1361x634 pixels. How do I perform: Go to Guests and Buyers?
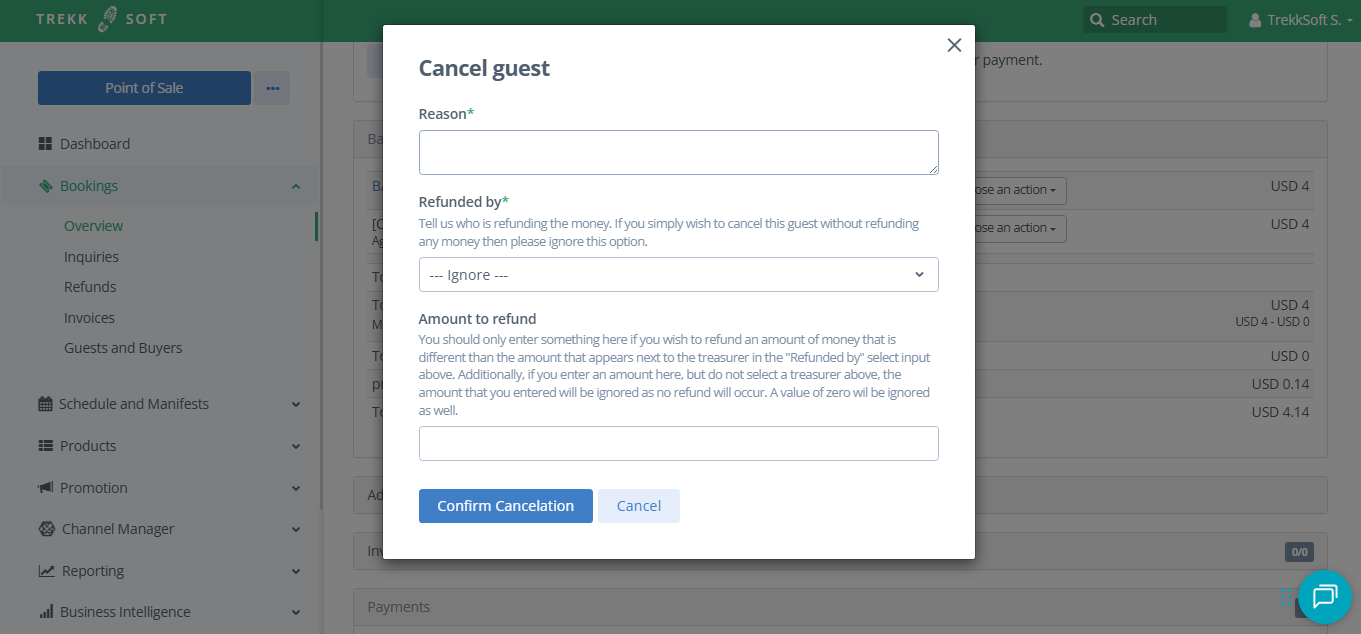[x=123, y=348]
